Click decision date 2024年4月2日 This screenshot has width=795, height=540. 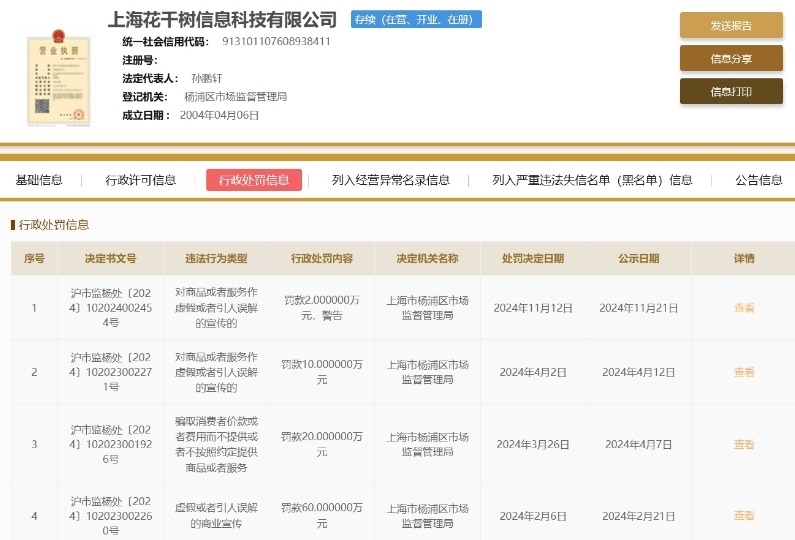(x=533, y=372)
